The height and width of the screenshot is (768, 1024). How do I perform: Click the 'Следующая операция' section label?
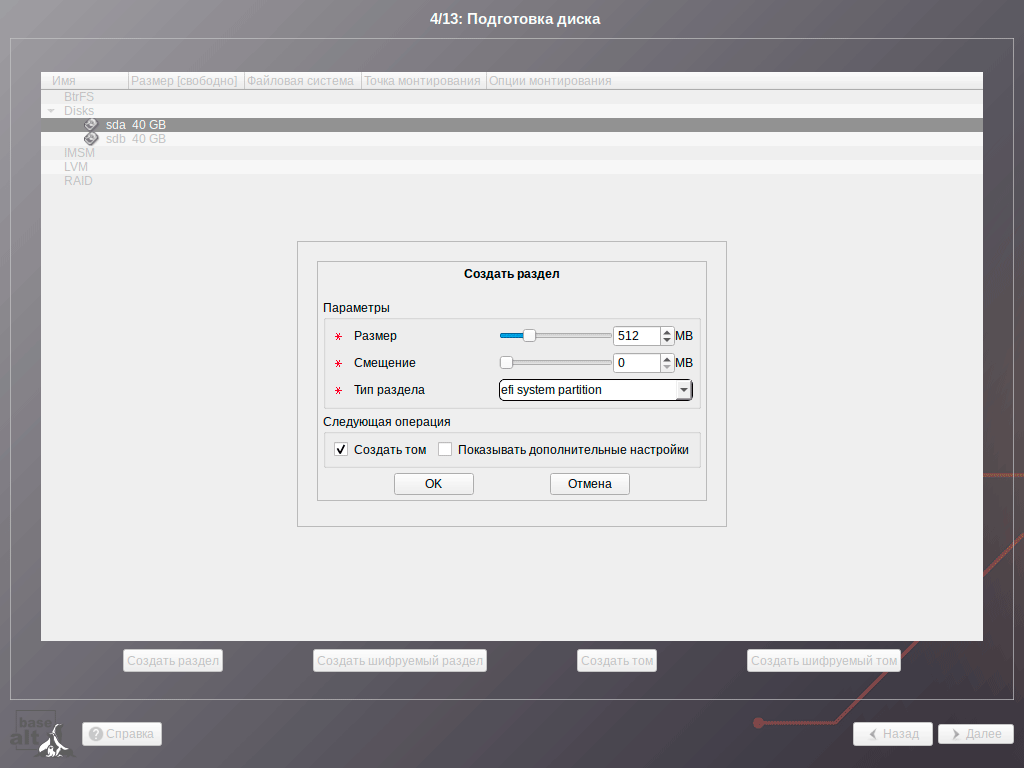(387, 422)
